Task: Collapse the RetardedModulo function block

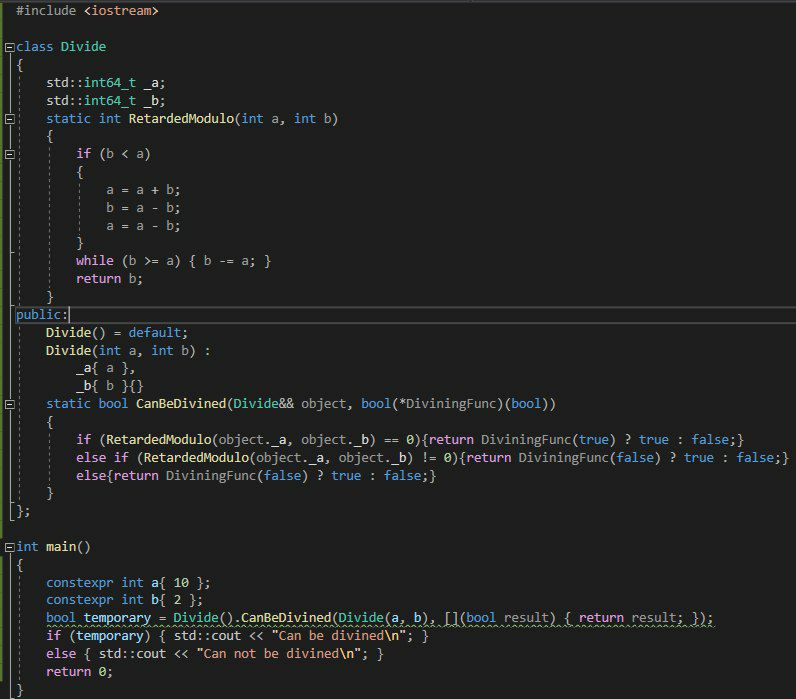Action: click(x=9, y=119)
